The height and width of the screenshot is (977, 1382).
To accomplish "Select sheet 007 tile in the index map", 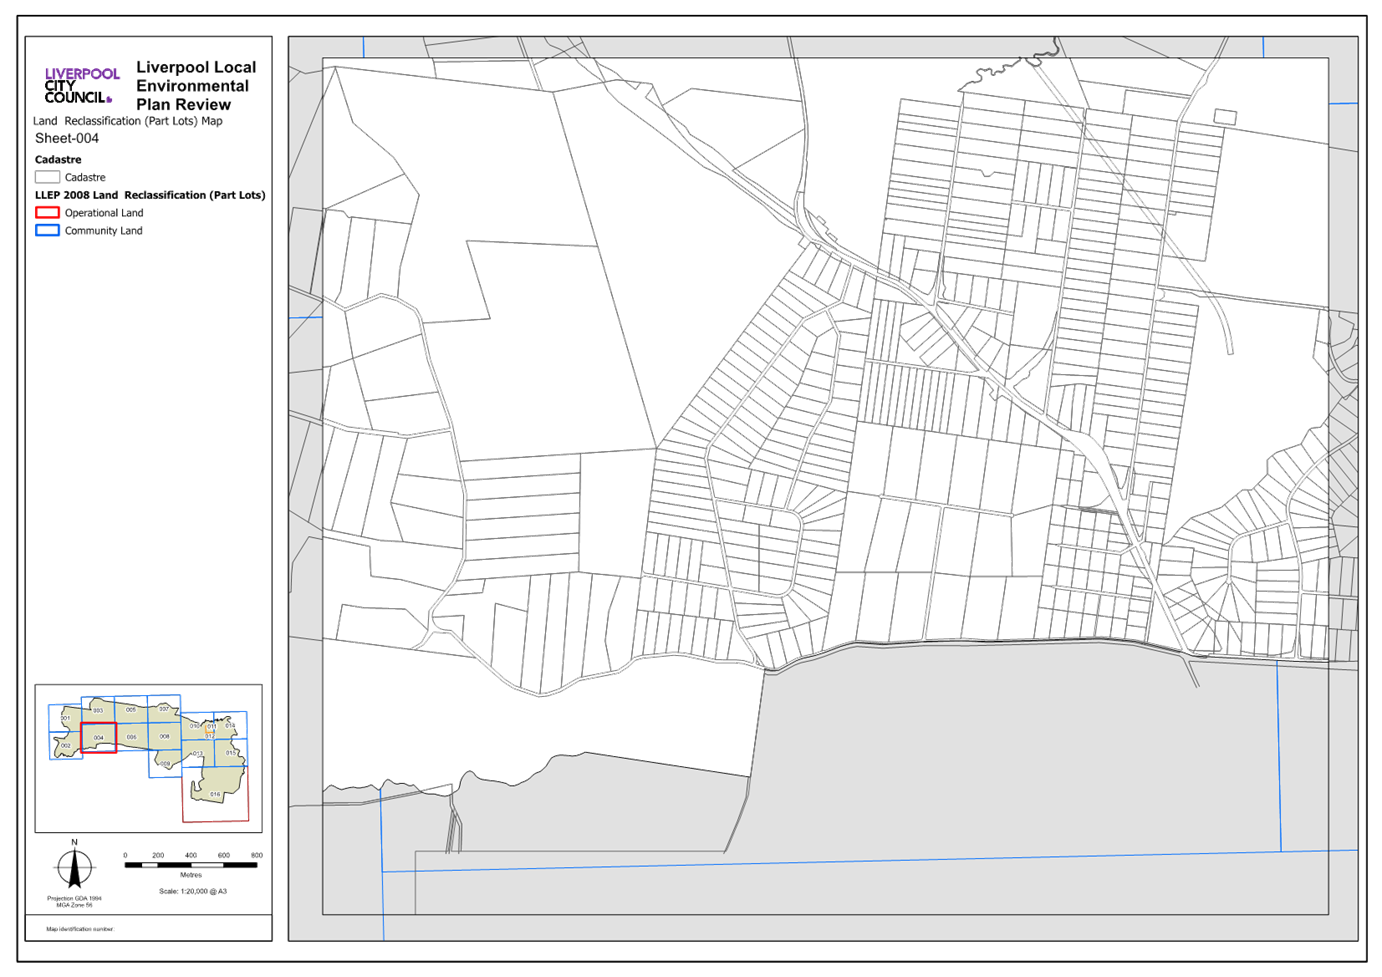I will (x=164, y=709).
